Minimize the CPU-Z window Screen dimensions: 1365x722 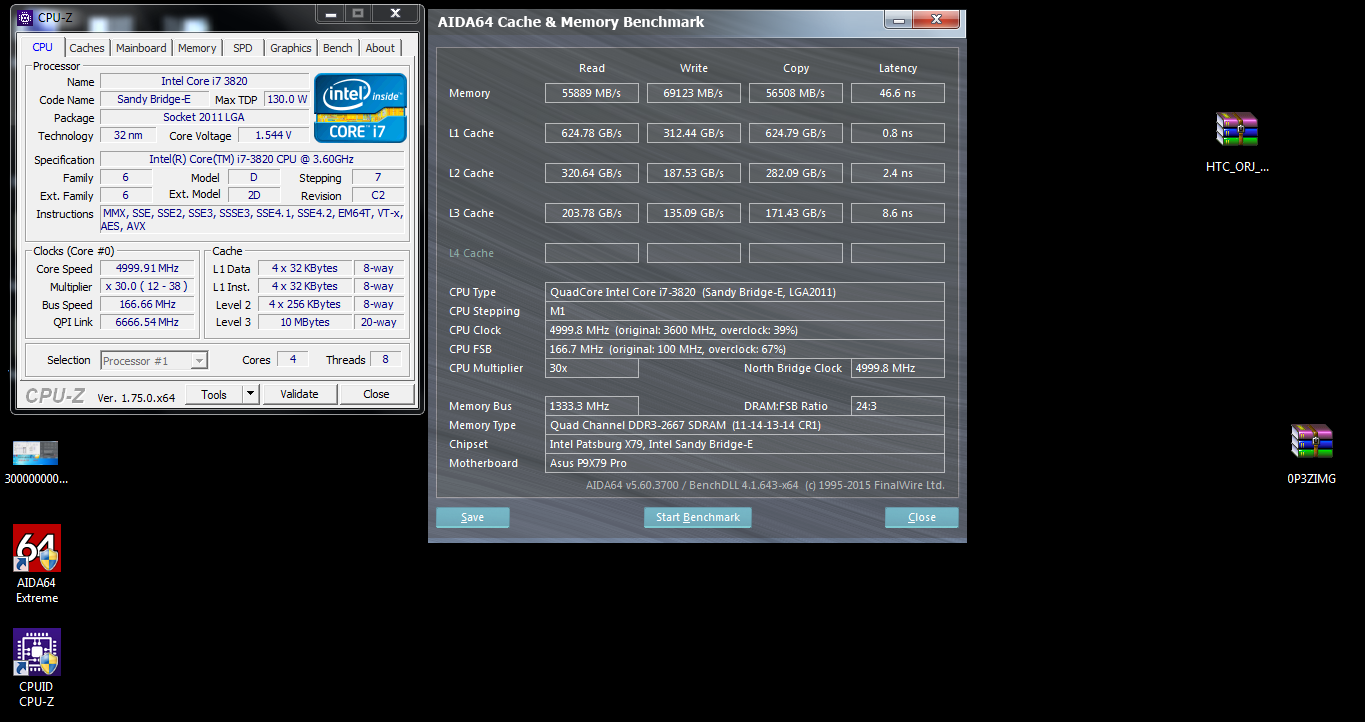[331, 13]
